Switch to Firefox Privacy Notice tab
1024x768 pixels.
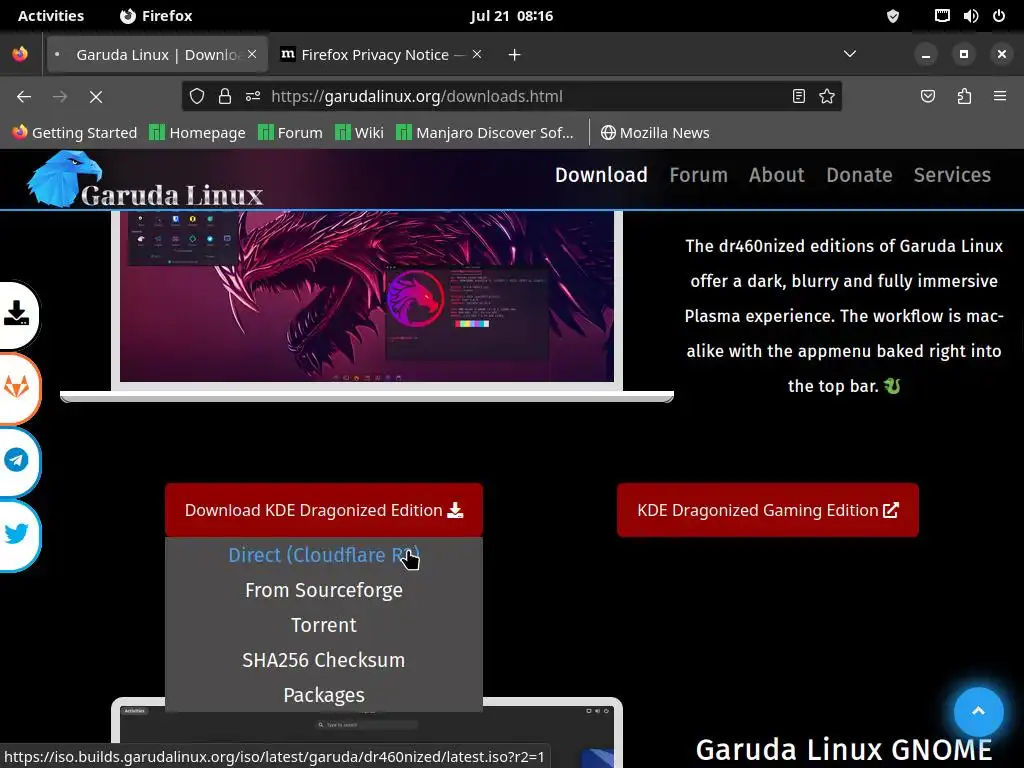[382, 55]
